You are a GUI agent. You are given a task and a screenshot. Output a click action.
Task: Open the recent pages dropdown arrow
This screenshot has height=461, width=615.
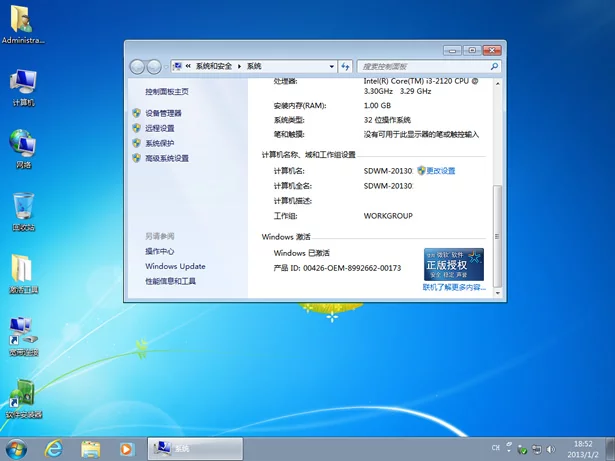click(166, 67)
